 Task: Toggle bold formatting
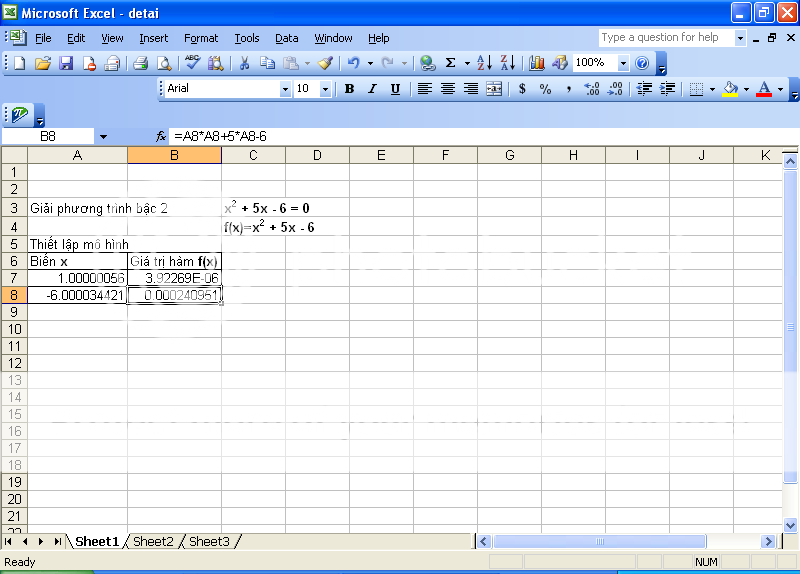(x=349, y=89)
